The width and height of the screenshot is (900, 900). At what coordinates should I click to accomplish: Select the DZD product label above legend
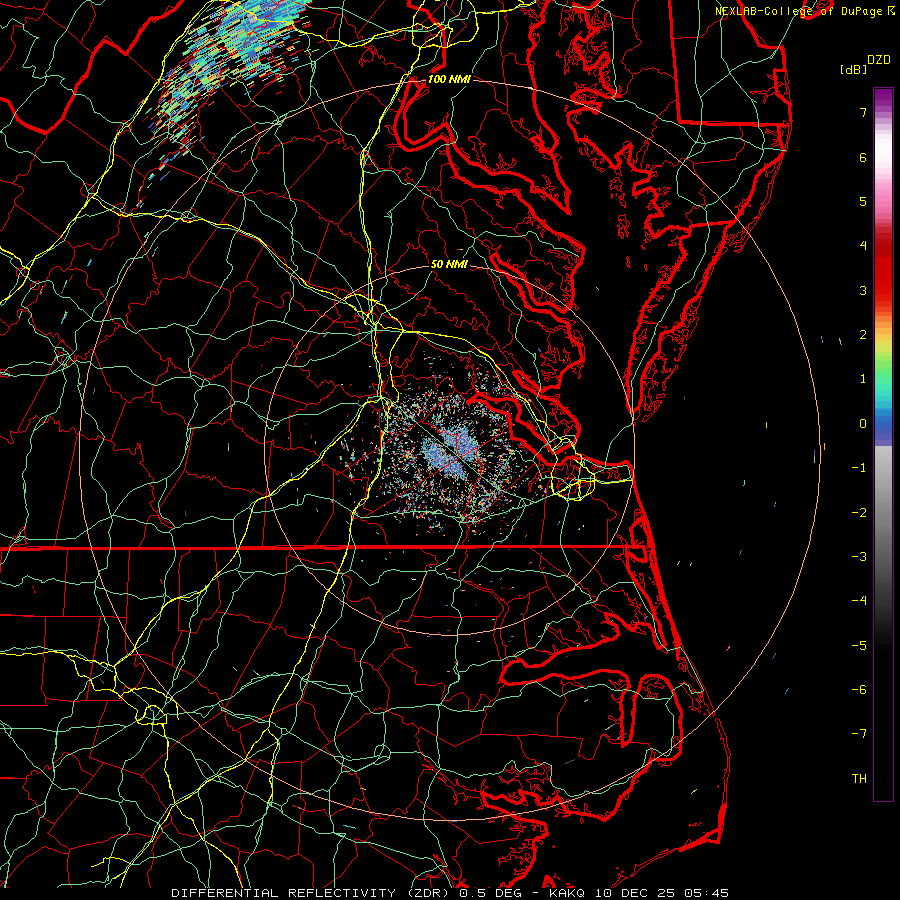tap(879, 60)
